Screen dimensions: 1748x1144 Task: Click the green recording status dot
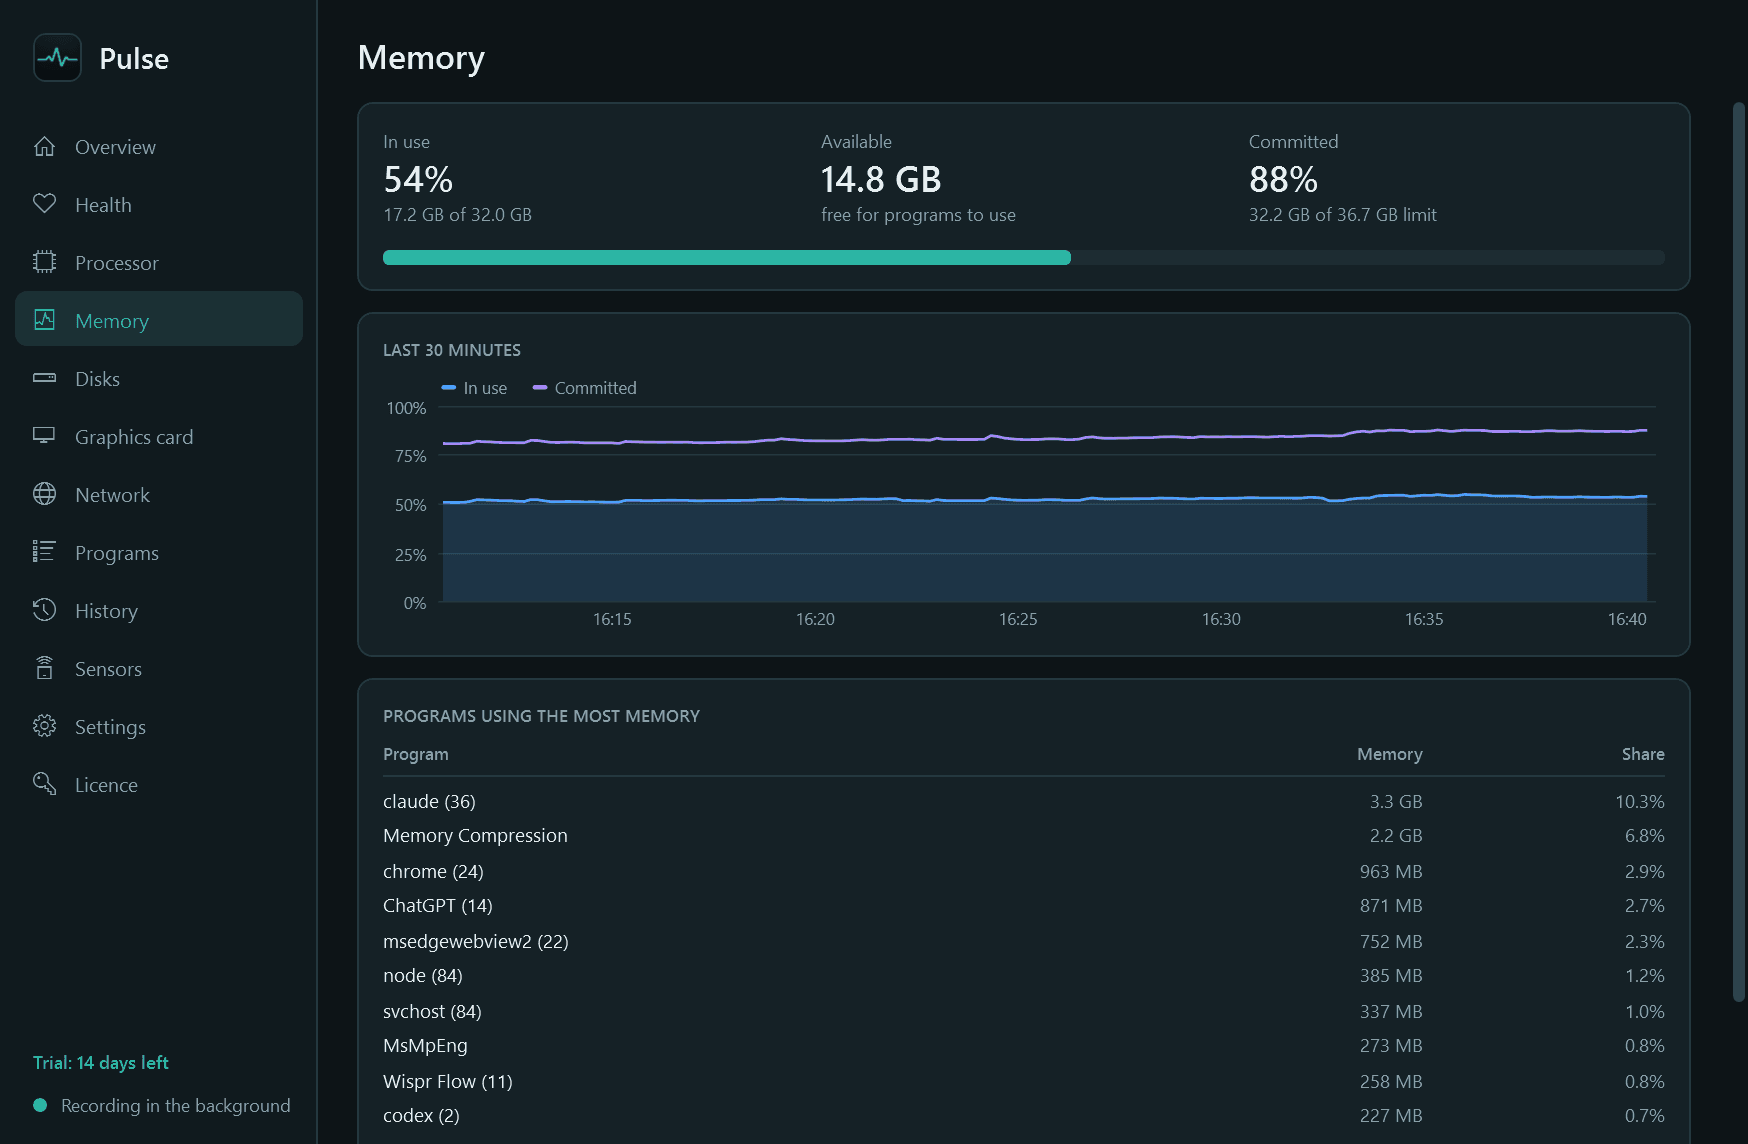pyautogui.click(x=40, y=1105)
